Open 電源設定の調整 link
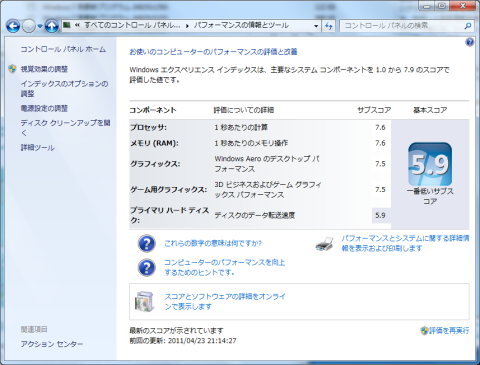 point(44,108)
